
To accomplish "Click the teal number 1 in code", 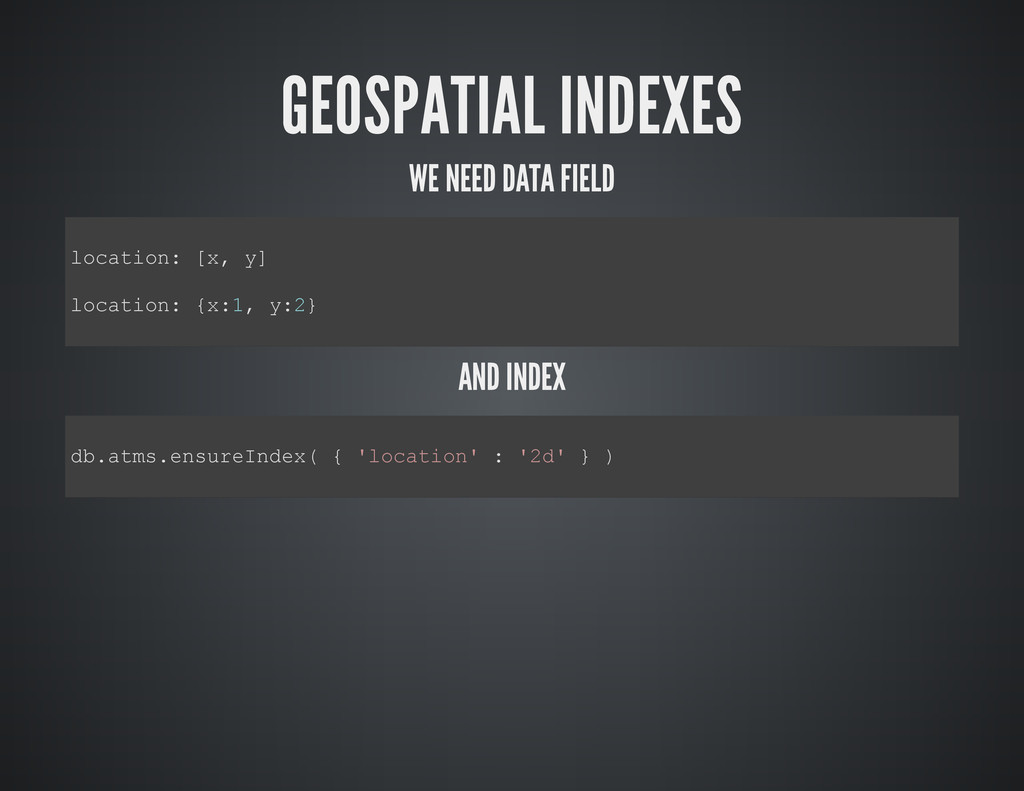I will tap(237, 305).
